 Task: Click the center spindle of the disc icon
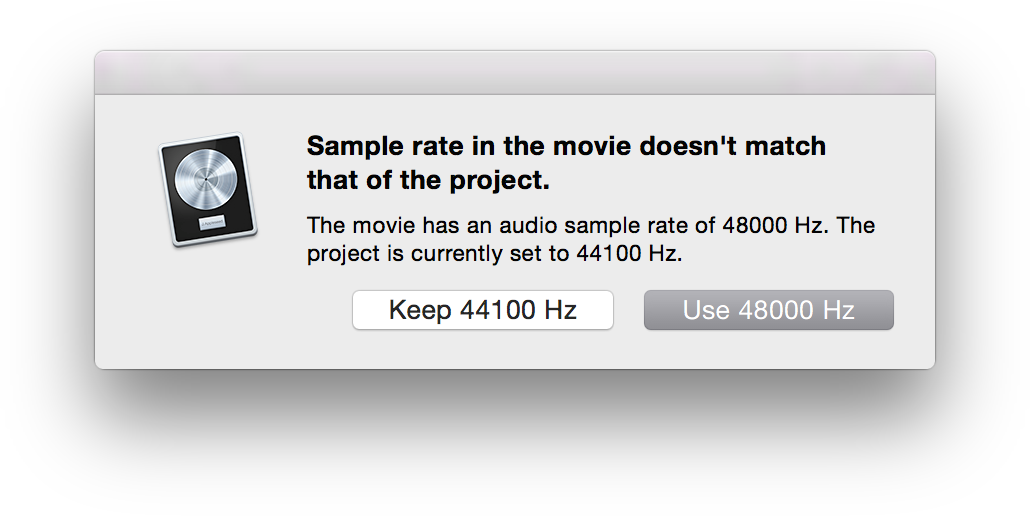click(206, 179)
